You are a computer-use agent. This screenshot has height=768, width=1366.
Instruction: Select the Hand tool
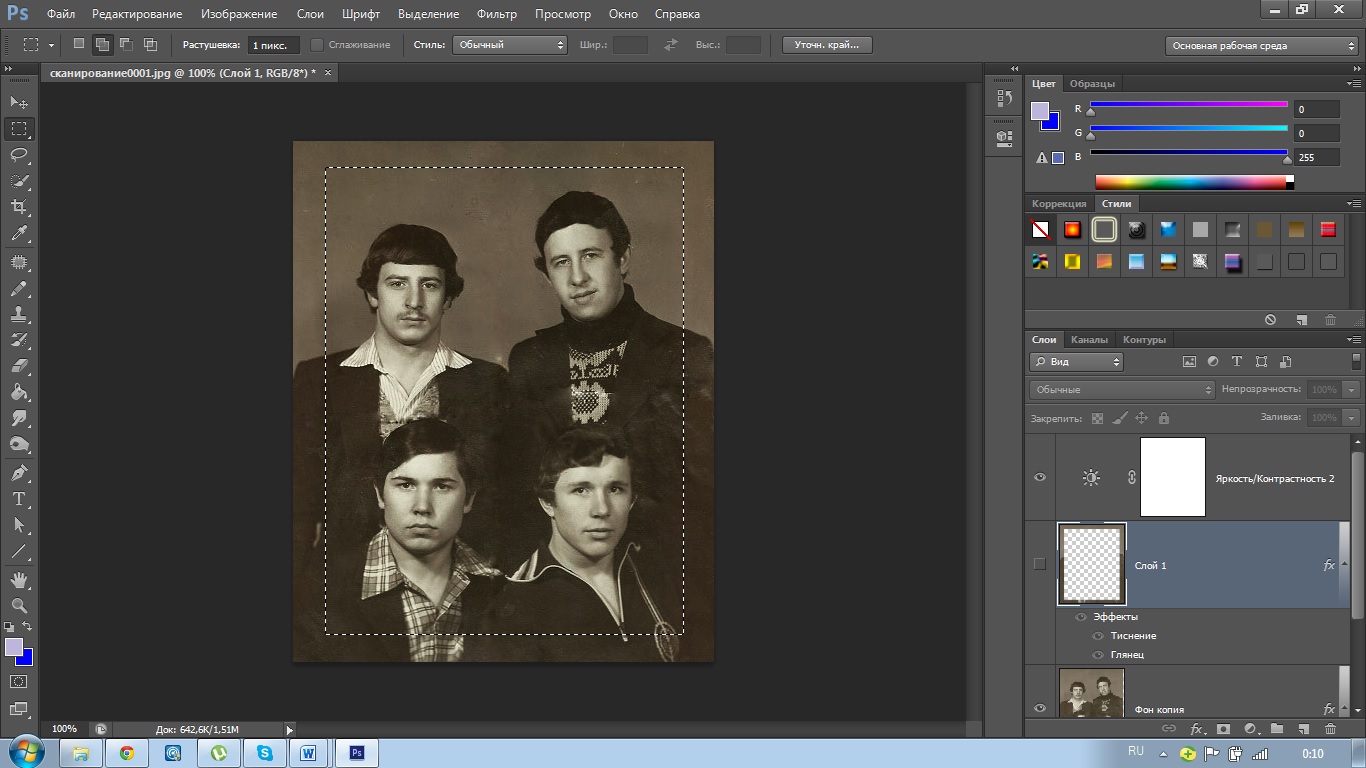tap(19, 580)
